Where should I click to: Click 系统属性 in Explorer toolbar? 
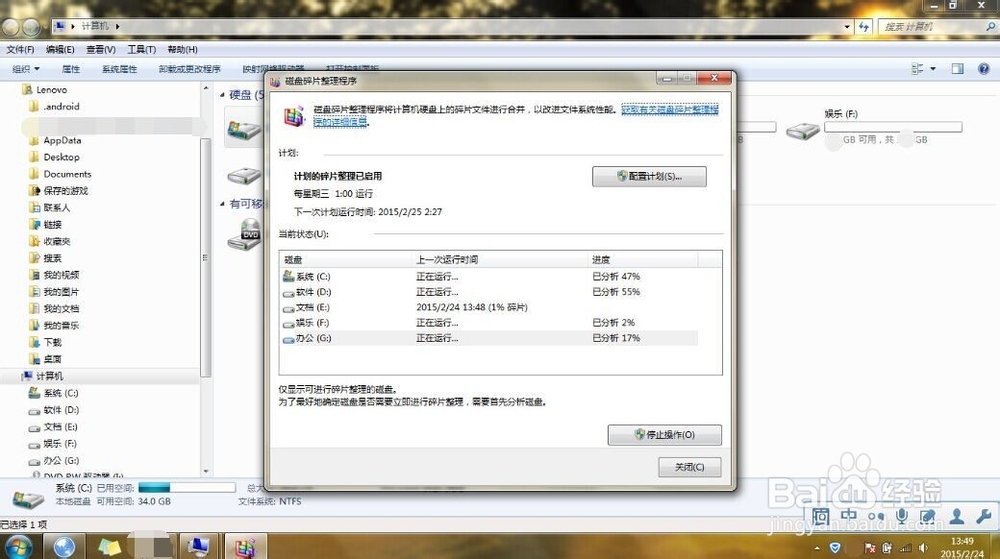[119, 69]
